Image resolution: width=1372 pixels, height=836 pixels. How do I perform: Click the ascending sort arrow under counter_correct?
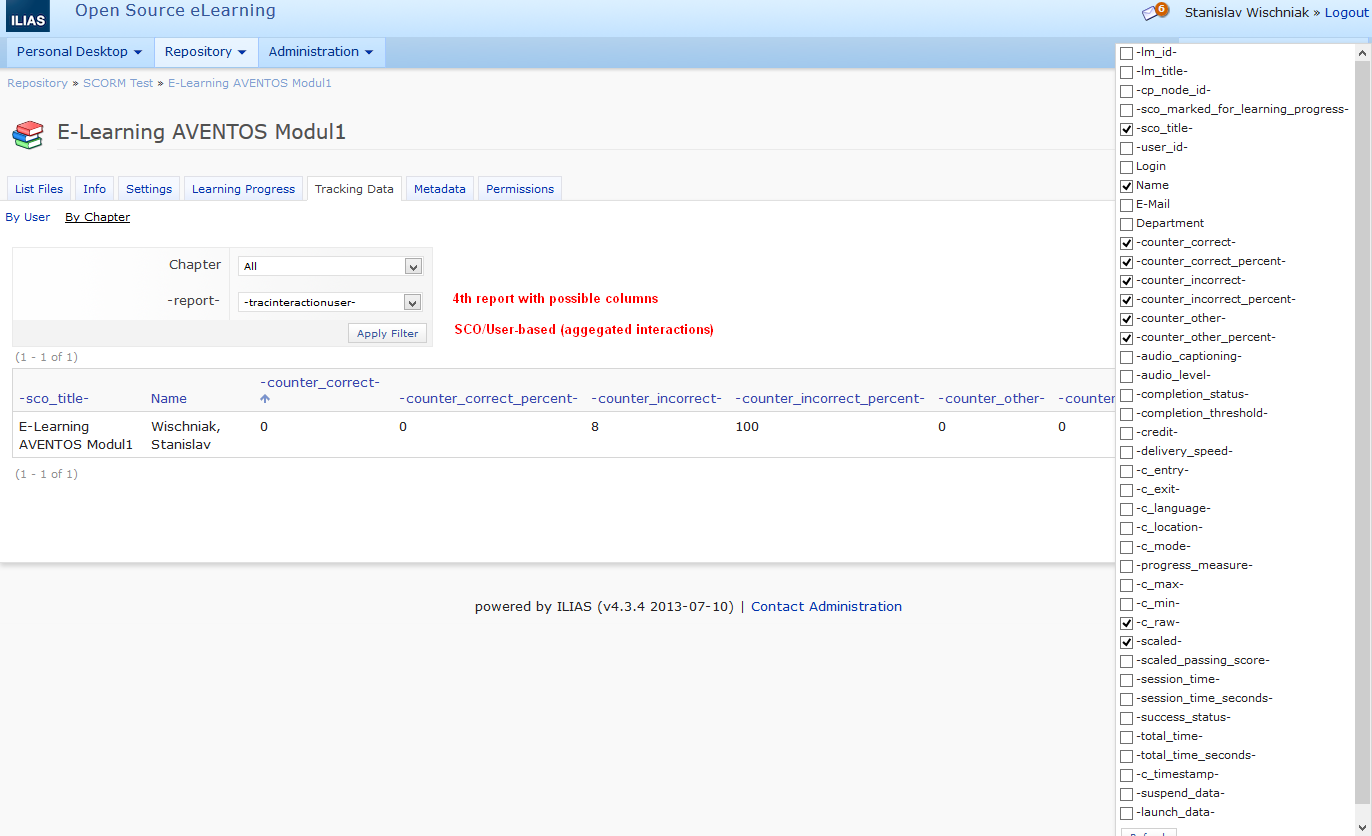pyautogui.click(x=265, y=399)
